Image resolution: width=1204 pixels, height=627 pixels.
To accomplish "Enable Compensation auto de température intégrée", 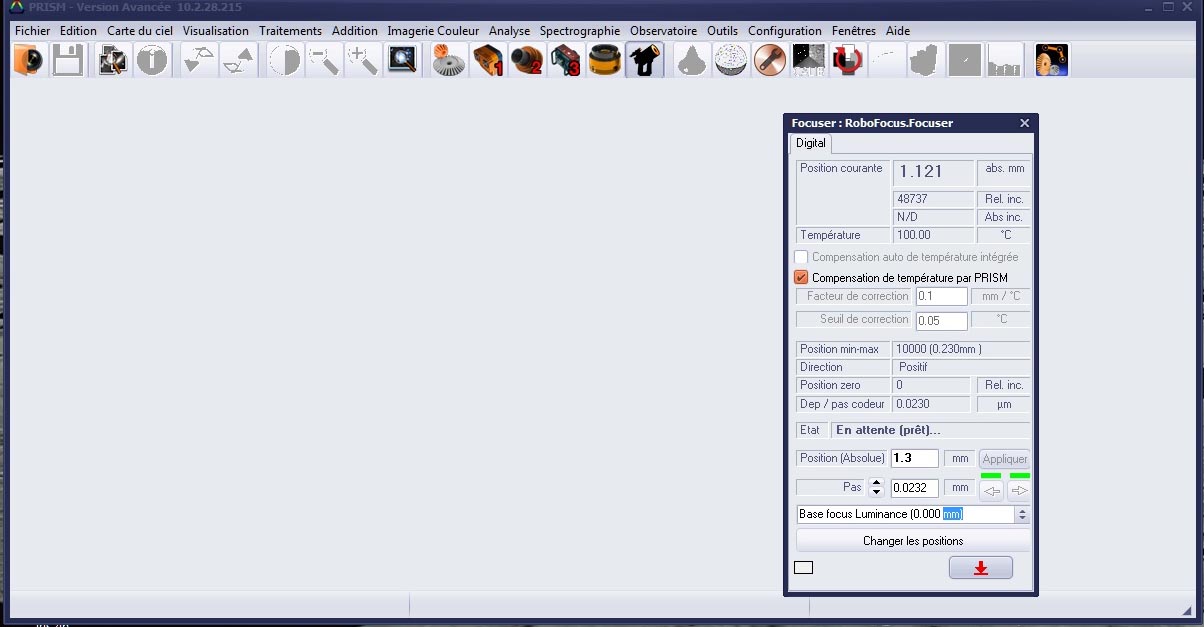I will (801, 257).
